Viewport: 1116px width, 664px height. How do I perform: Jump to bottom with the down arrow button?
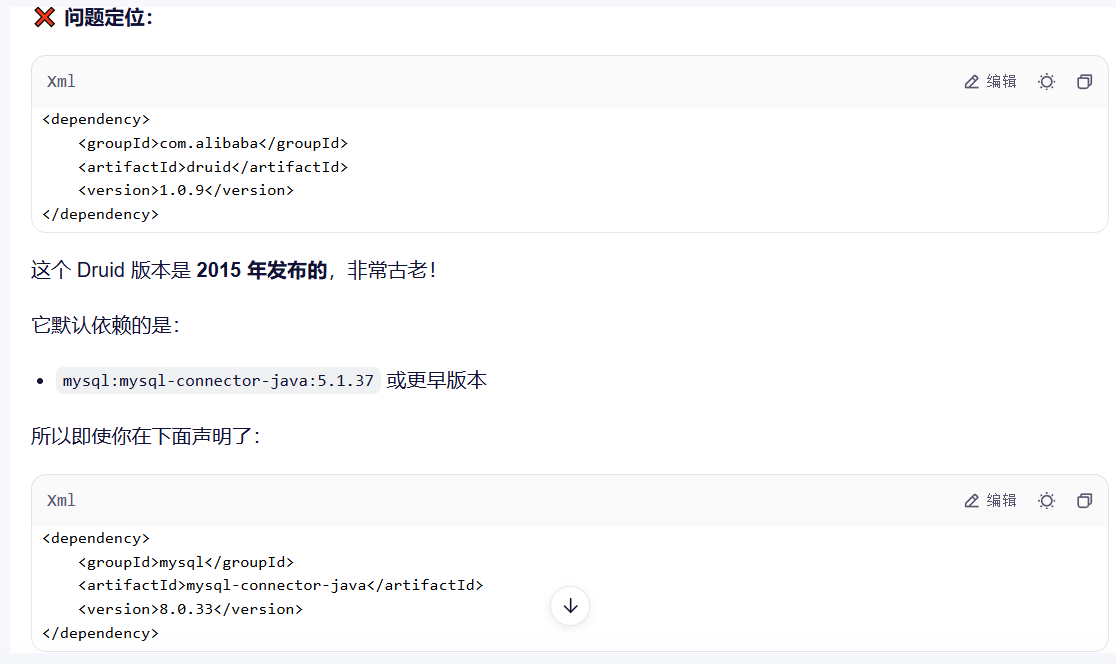pos(570,606)
